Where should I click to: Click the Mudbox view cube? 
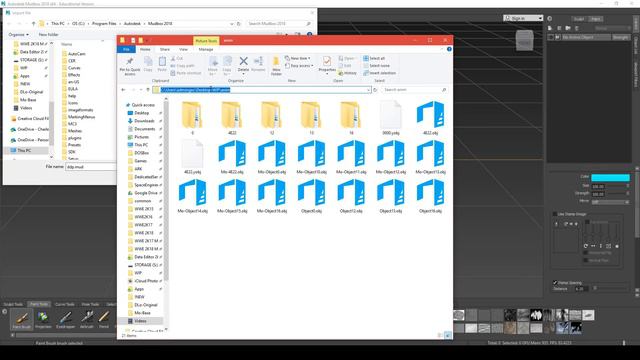[x=524, y=41]
